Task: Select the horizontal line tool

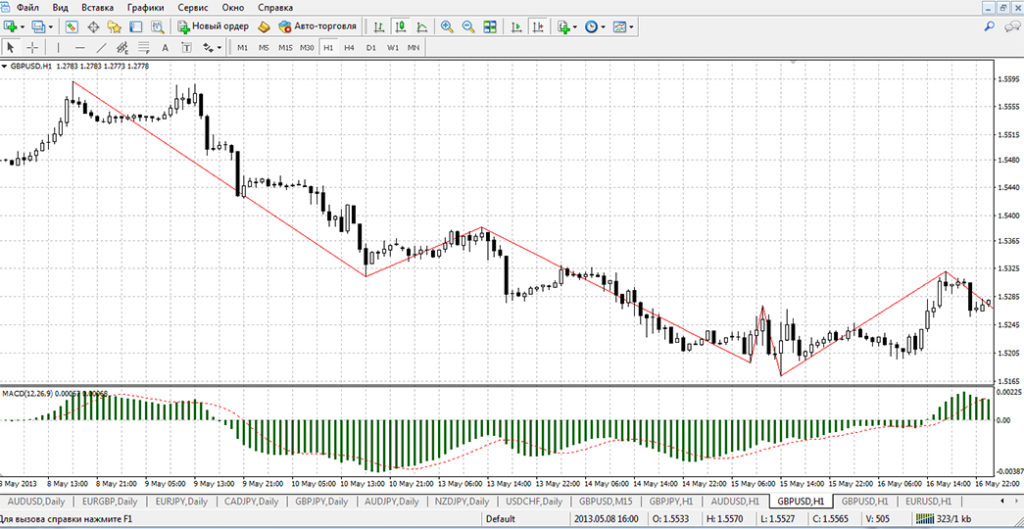Action: (x=80, y=48)
